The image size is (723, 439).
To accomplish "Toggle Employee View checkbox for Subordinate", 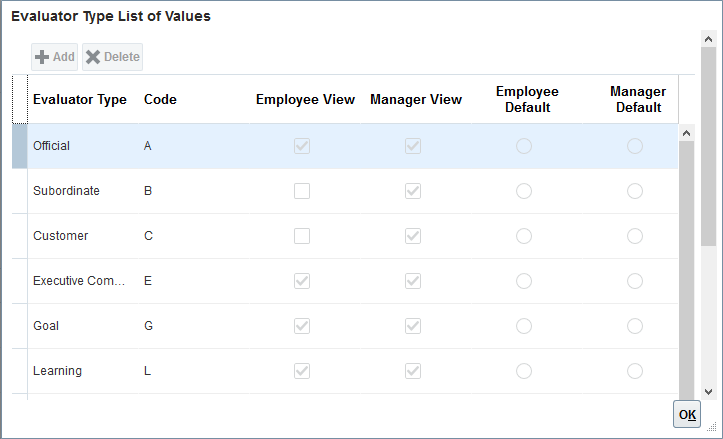I will click(x=302, y=191).
